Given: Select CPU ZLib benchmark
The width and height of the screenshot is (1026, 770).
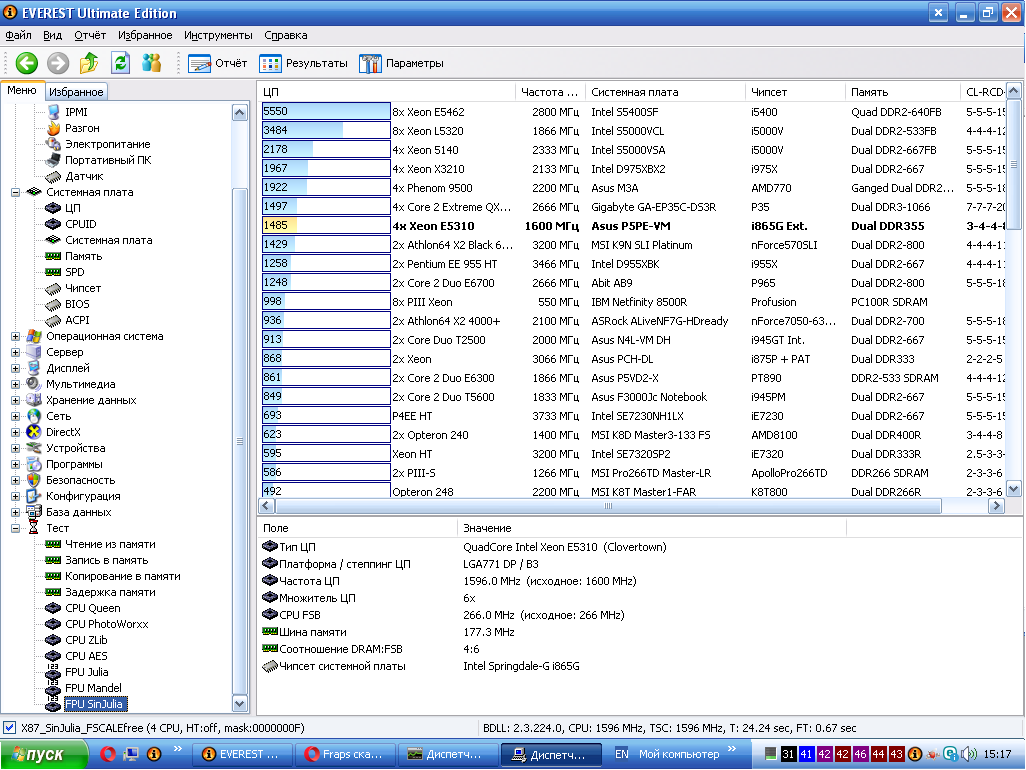Looking at the screenshot, I should tap(86, 640).
